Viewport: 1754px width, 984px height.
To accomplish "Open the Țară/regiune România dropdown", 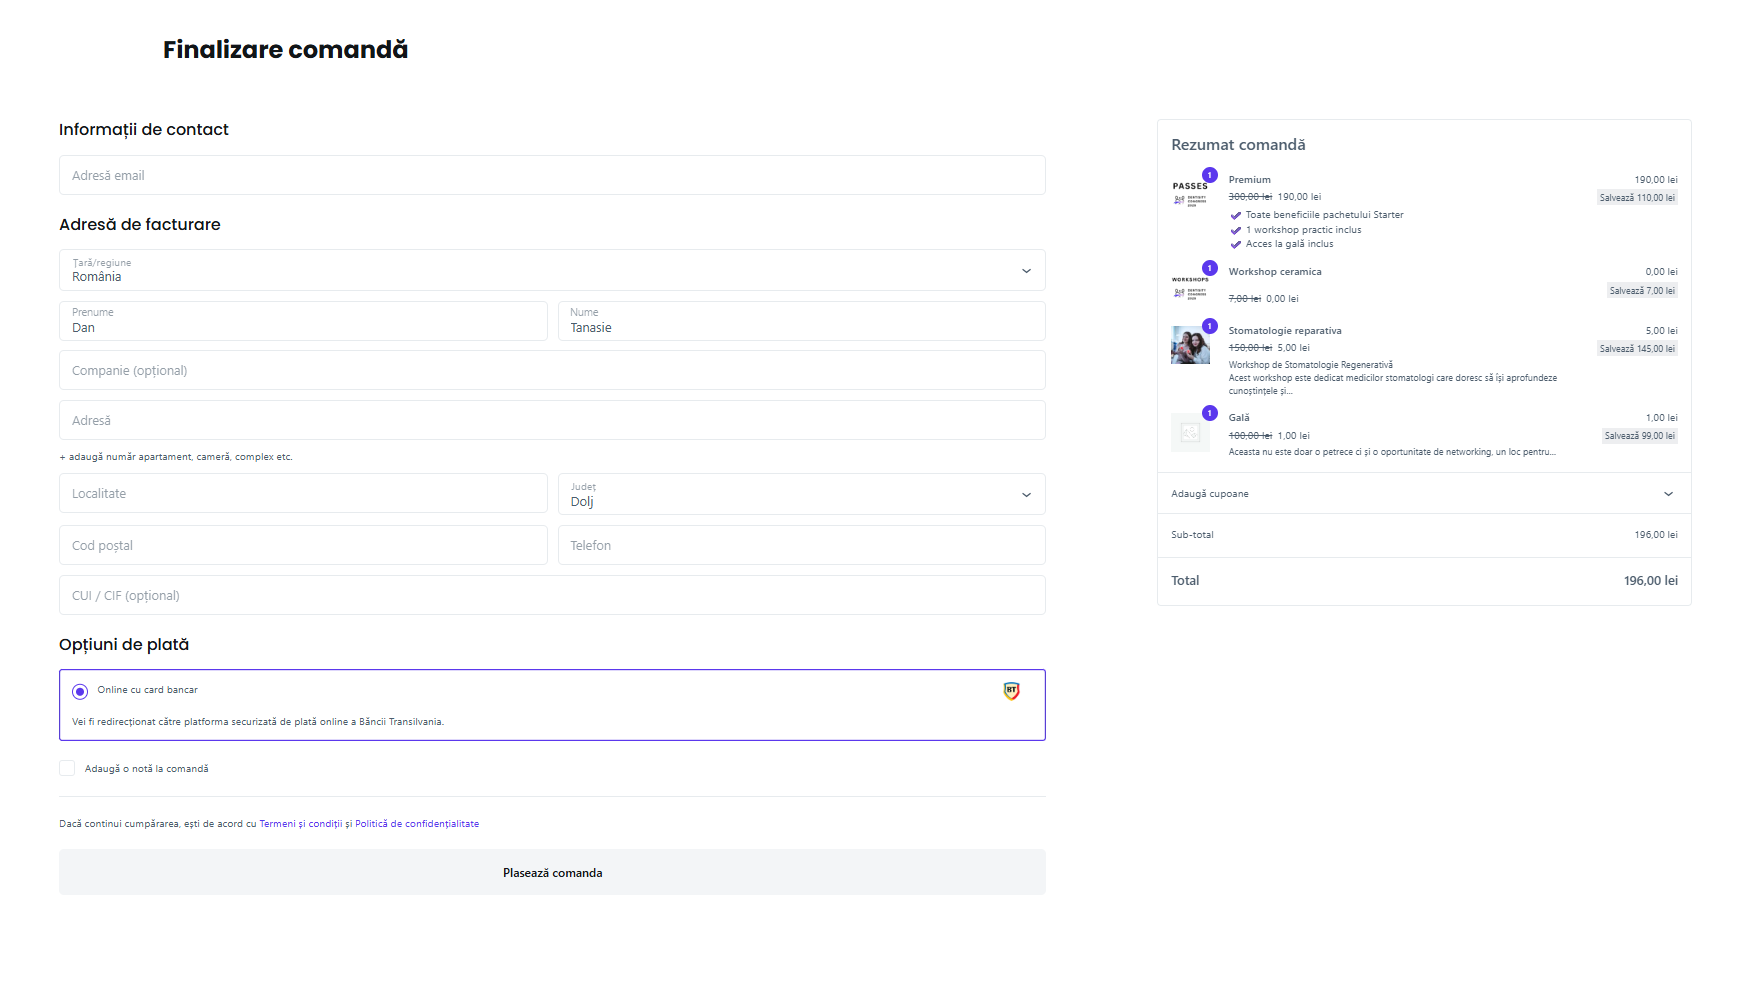I will (x=552, y=270).
